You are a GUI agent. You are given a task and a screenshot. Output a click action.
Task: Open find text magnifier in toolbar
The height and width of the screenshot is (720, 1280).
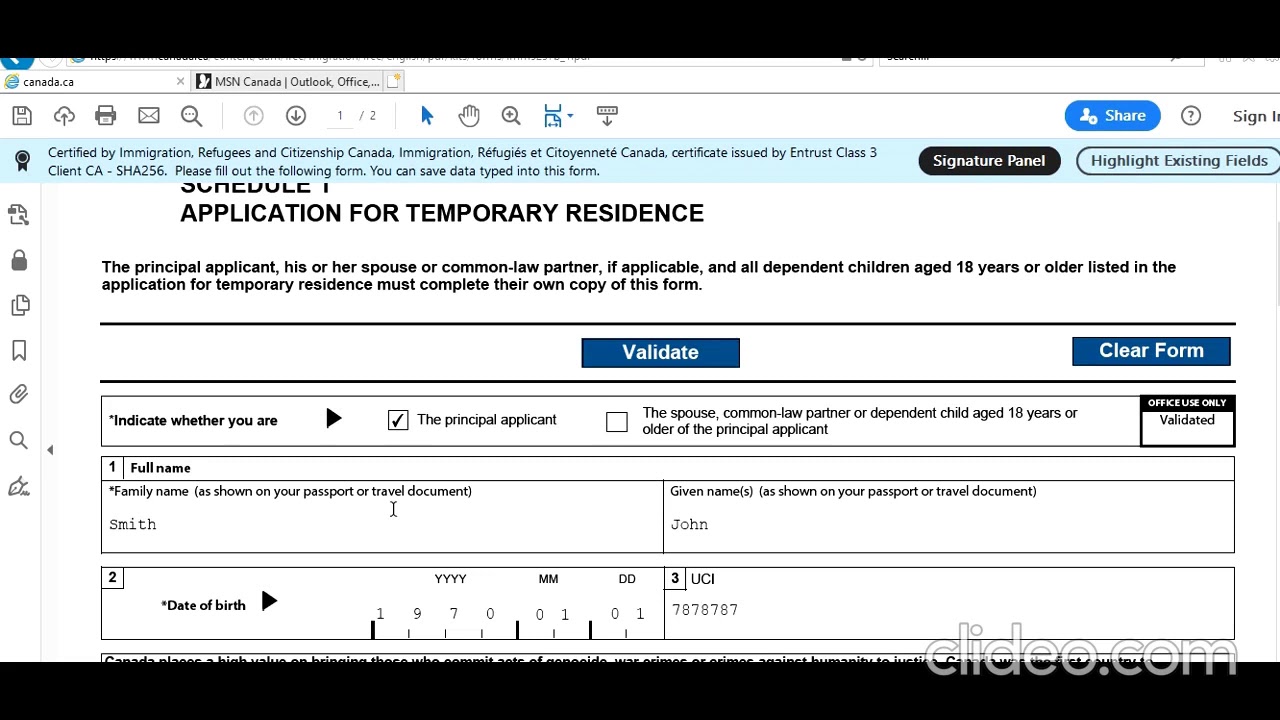(x=192, y=116)
